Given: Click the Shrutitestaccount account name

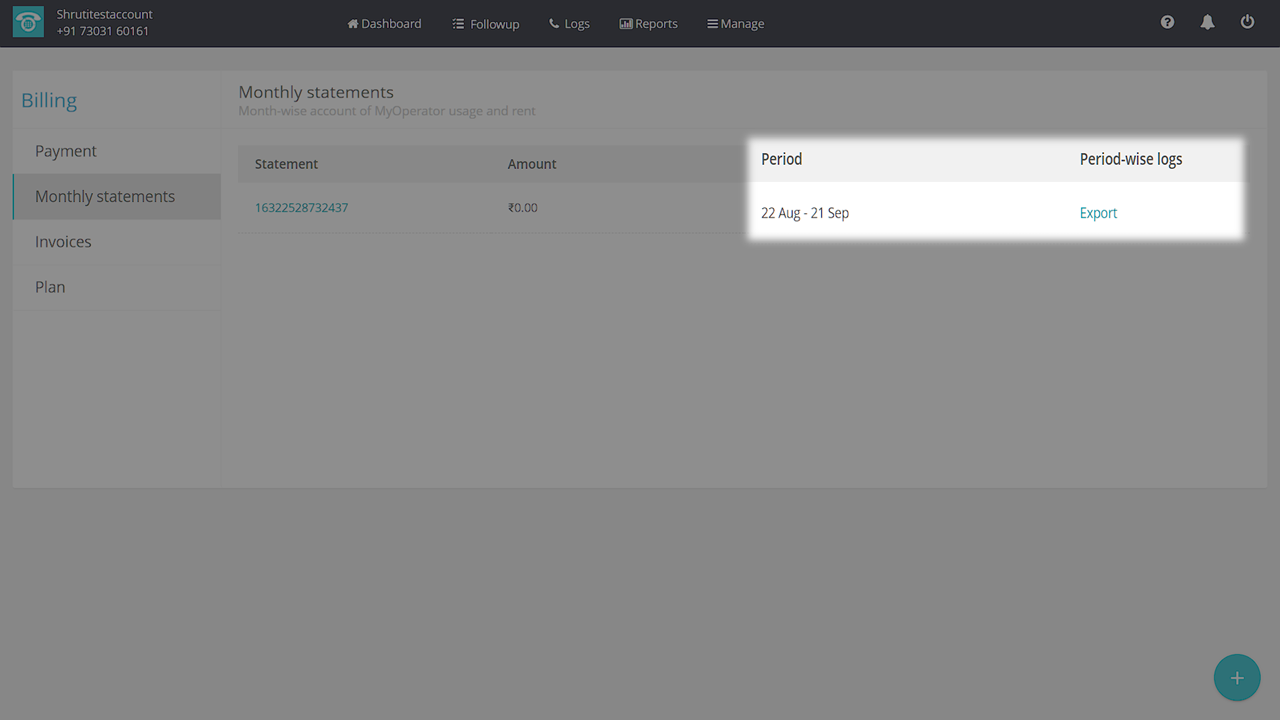Looking at the screenshot, I should point(105,15).
